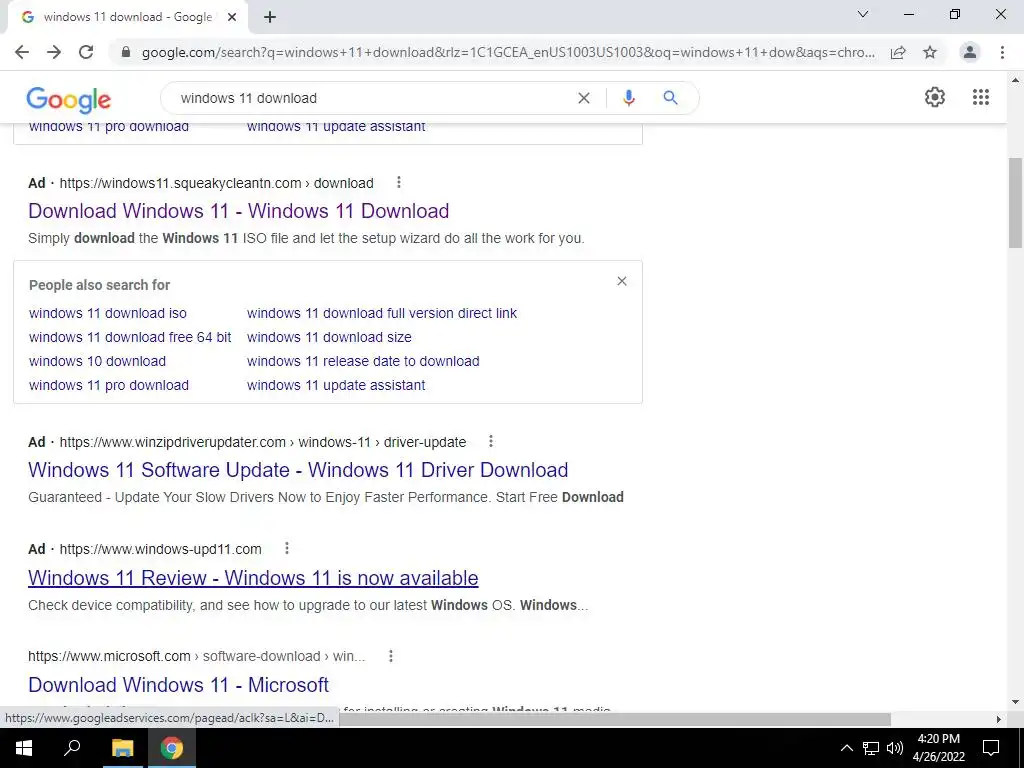
Task: Search windows 11 release date to download
Action: 363,361
